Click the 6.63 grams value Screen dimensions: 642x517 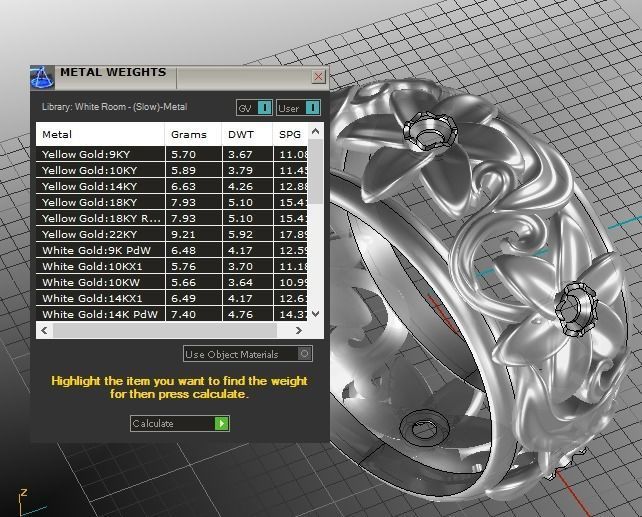click(x=183, y=186)
